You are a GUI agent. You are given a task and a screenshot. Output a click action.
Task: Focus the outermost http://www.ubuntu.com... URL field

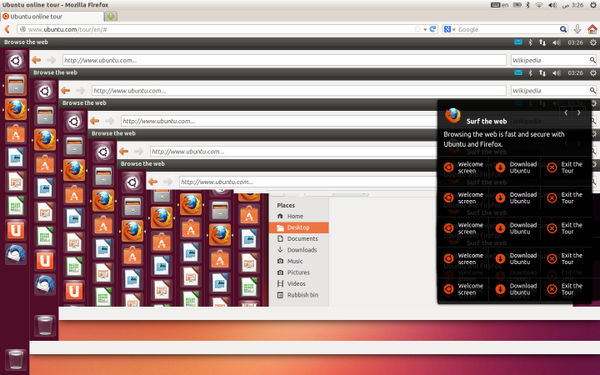coord(284,60)
